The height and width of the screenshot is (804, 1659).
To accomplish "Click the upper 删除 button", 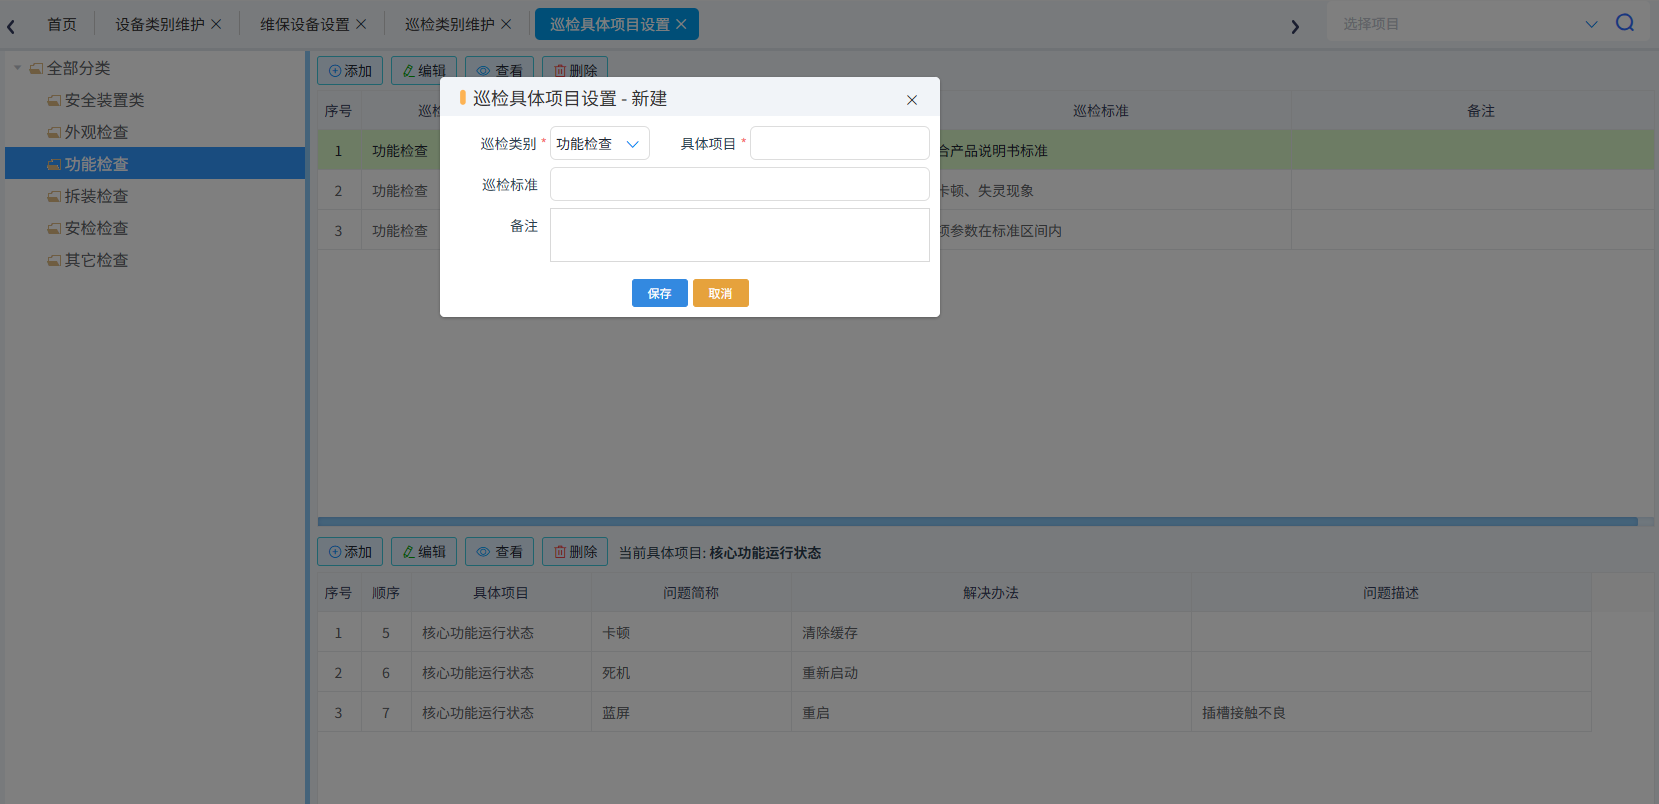I will (575, 70).
